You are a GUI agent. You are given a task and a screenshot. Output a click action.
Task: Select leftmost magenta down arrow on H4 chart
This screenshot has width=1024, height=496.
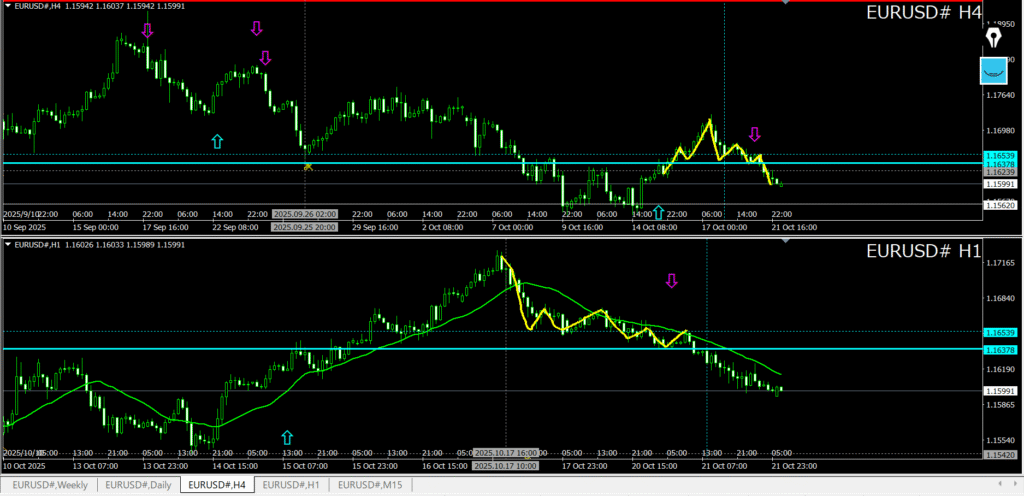point(147,31)
